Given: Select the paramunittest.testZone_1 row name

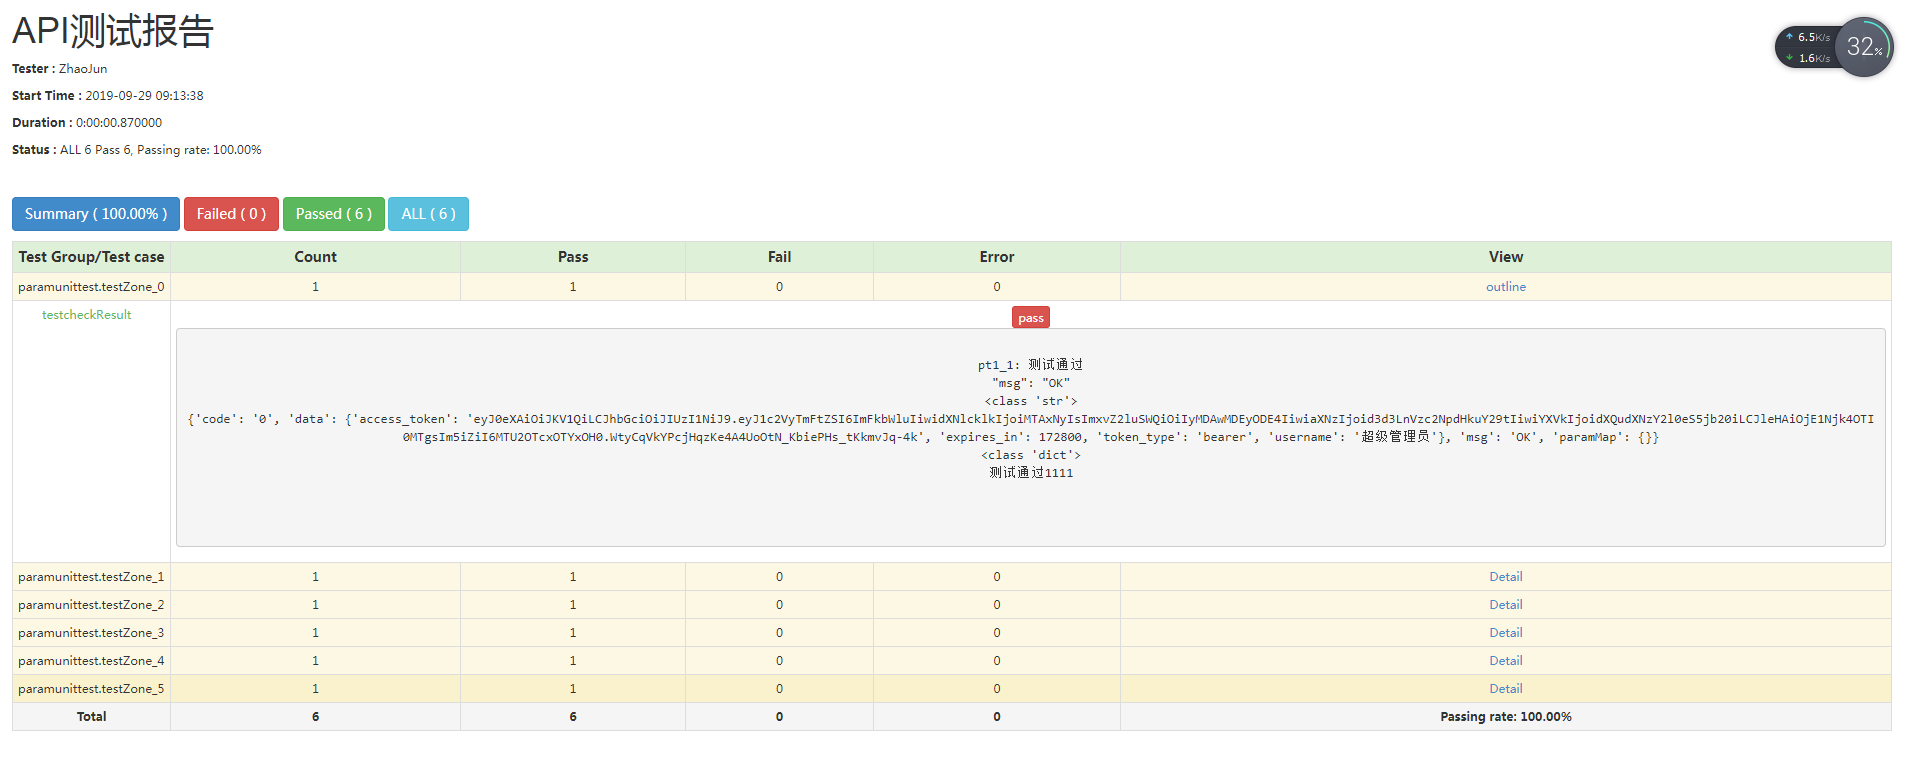Looking at the screenshot, I should point(91,577).
